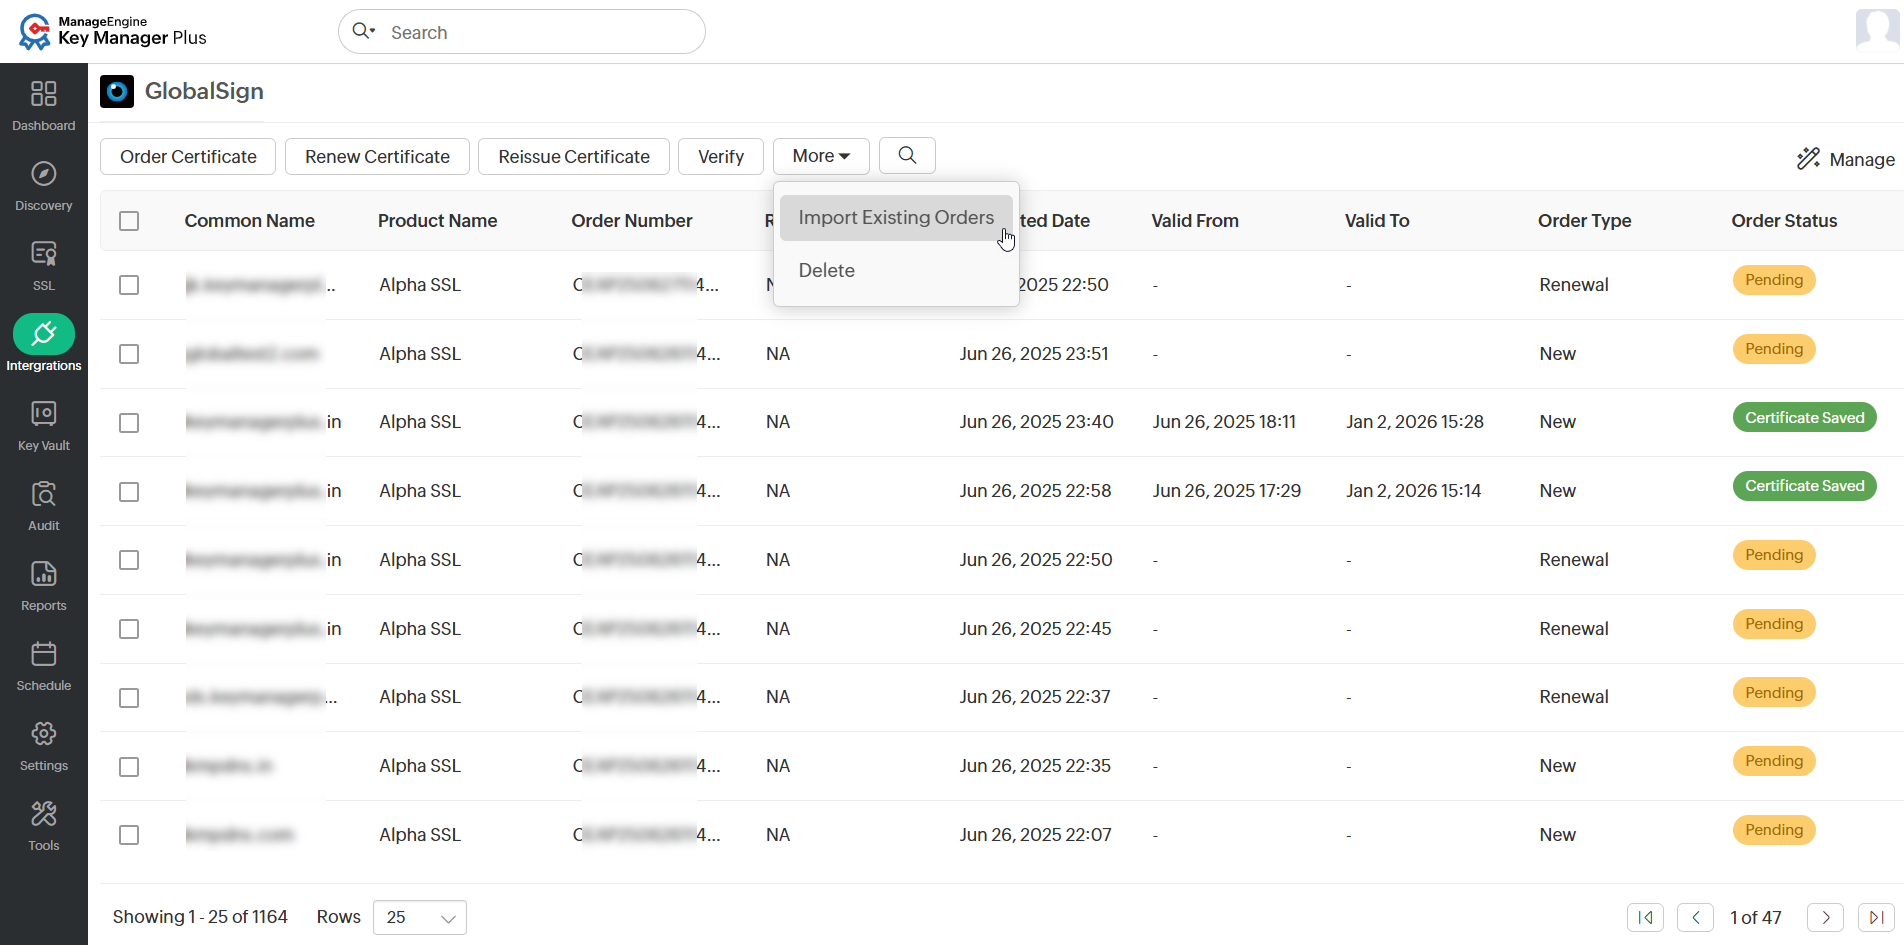This screenshot has width=1904, height=945.
Task: Sort by Order Number column header
Action: coord(632,221)
